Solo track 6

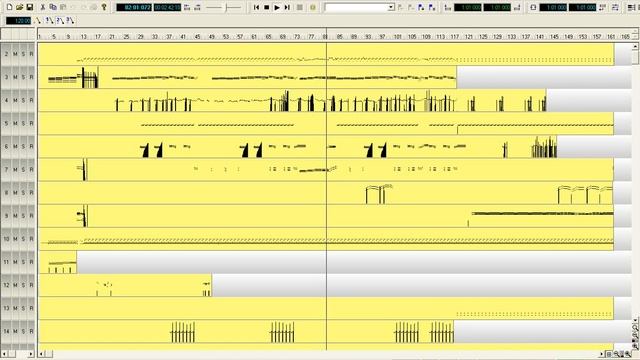(23, 146)
